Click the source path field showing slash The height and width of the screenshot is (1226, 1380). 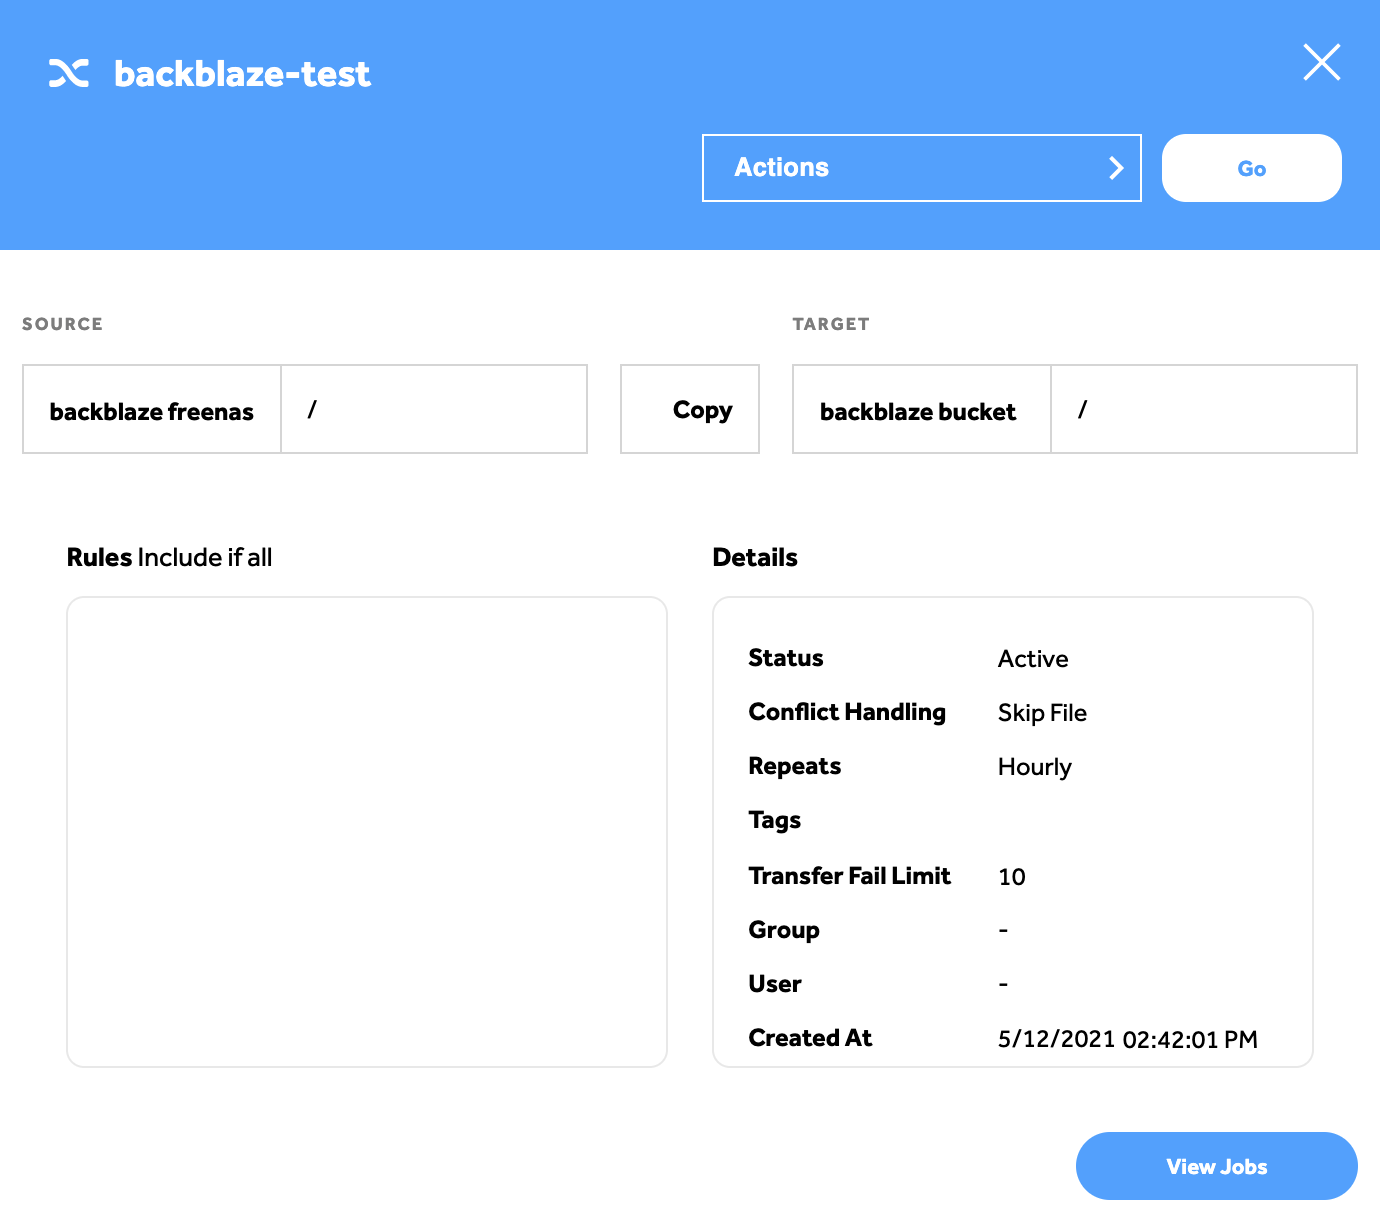(x=434, y=409)
